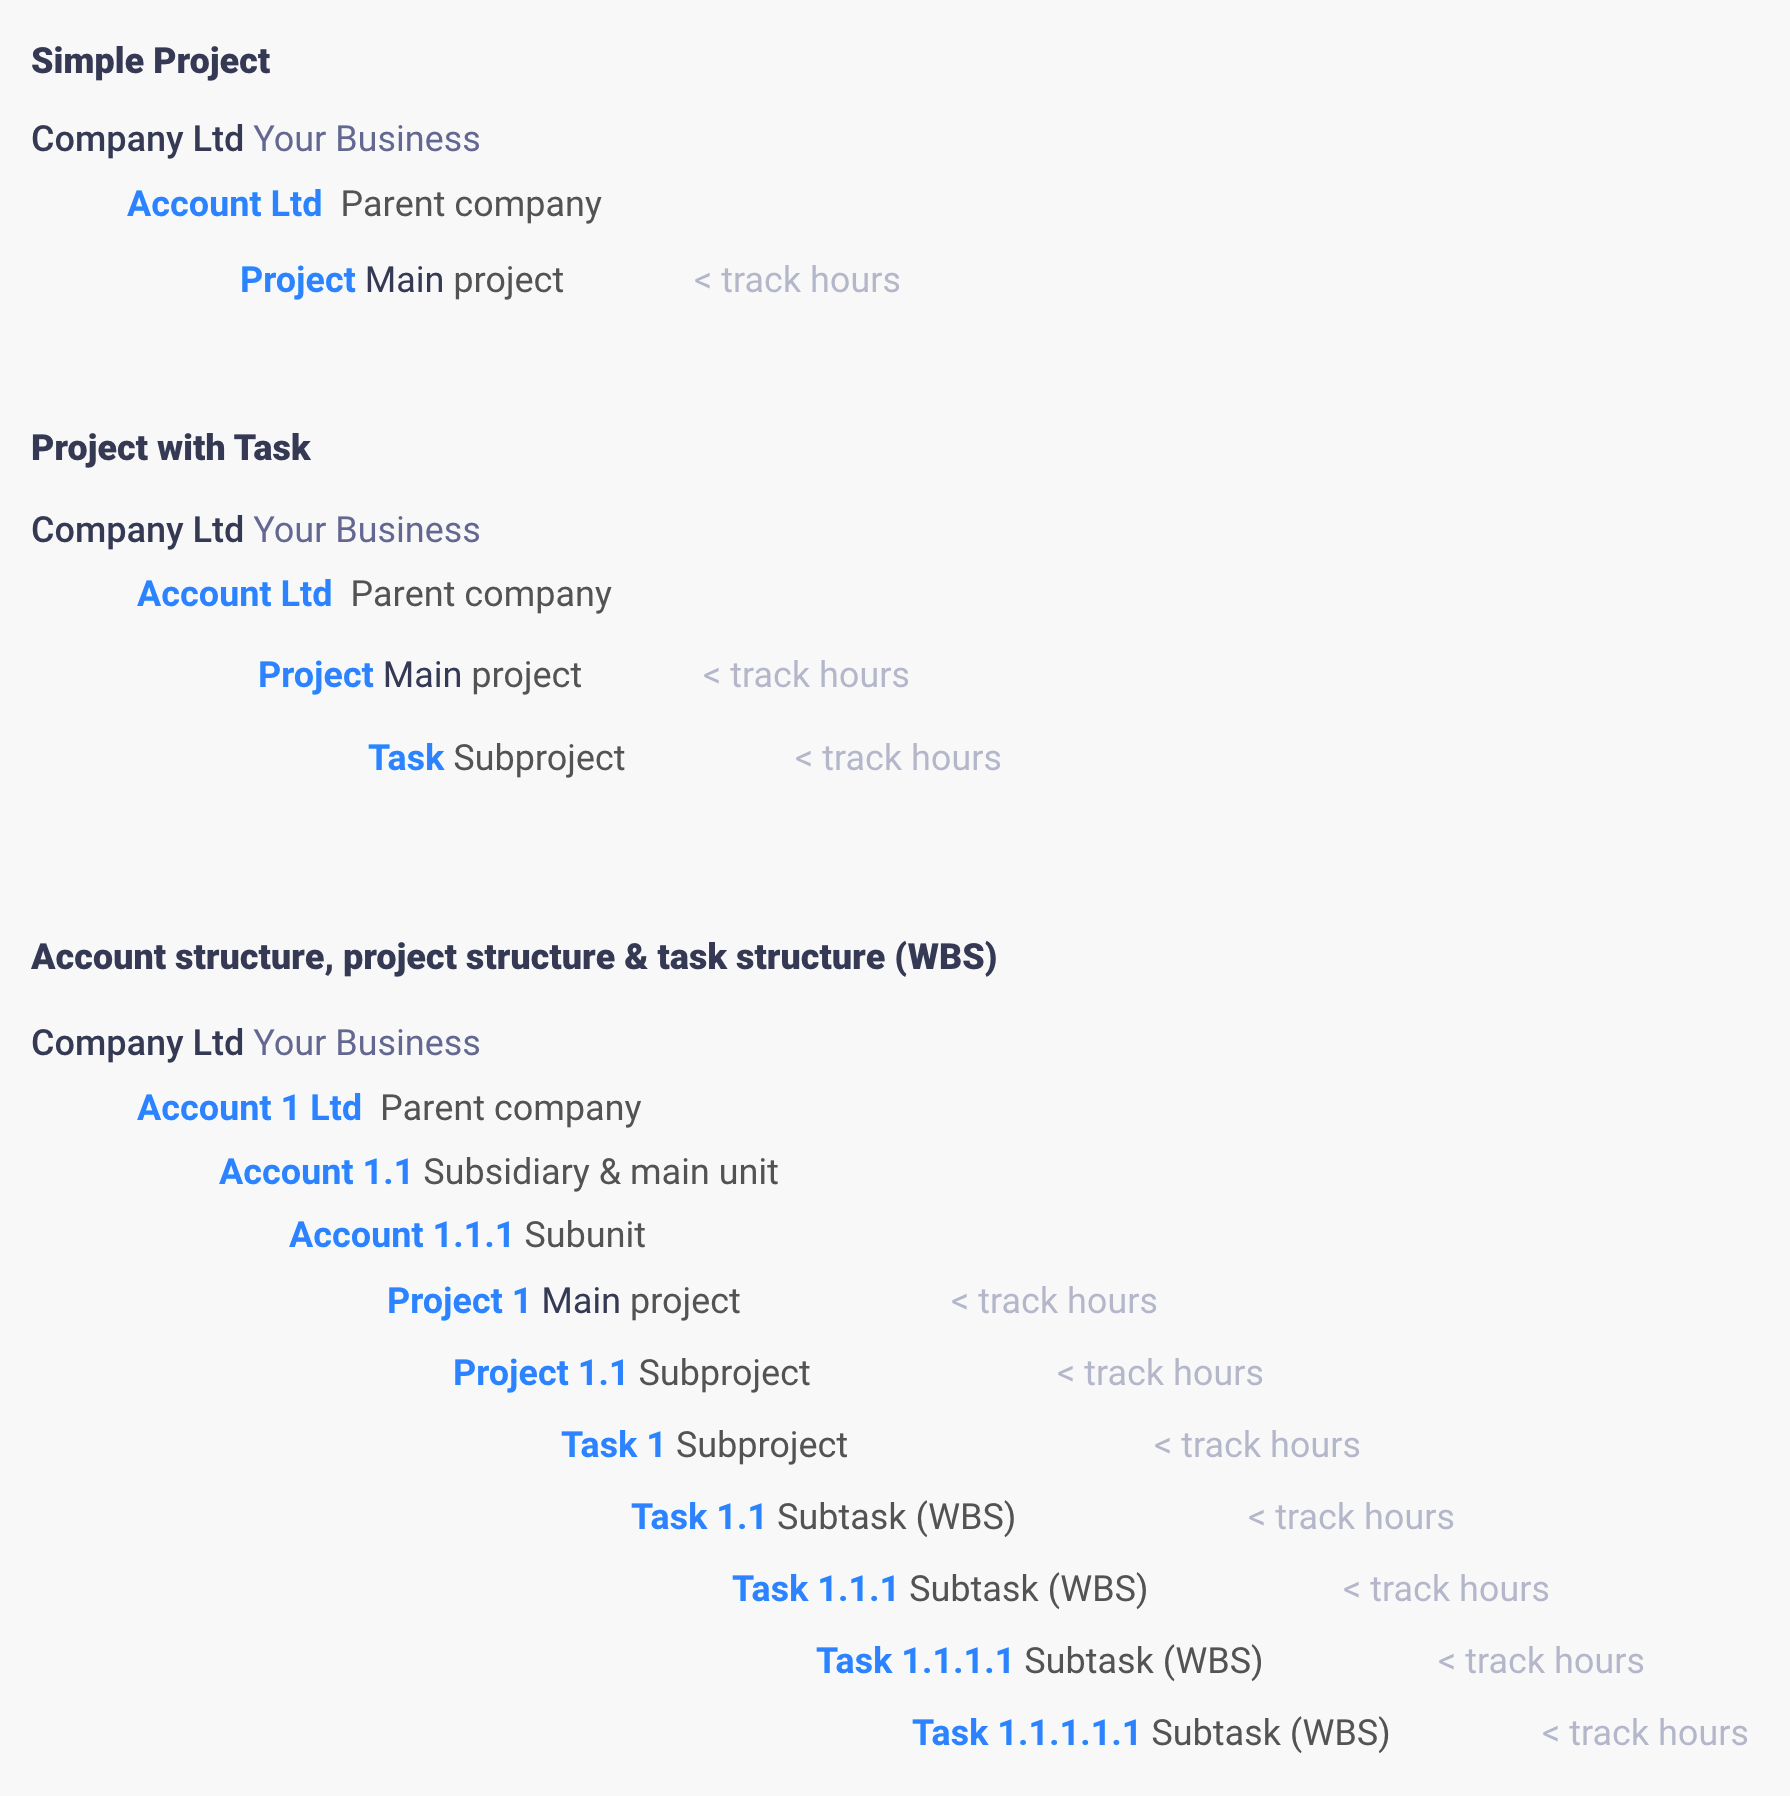Click Task 1.1.1.1 Subtask
The height and width of the screenshot is (1796, 1790).
(915, 1661)
